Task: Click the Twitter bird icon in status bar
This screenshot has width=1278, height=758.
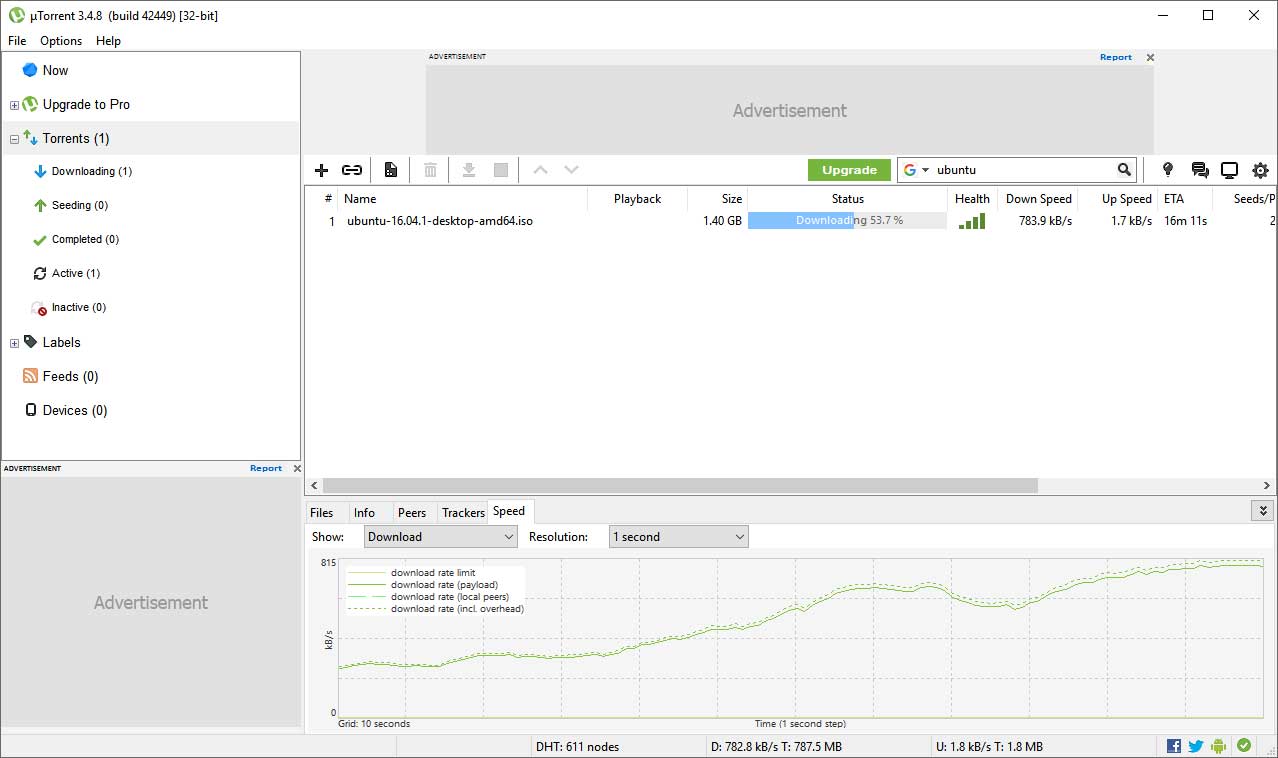Action: coord(1196,746)
